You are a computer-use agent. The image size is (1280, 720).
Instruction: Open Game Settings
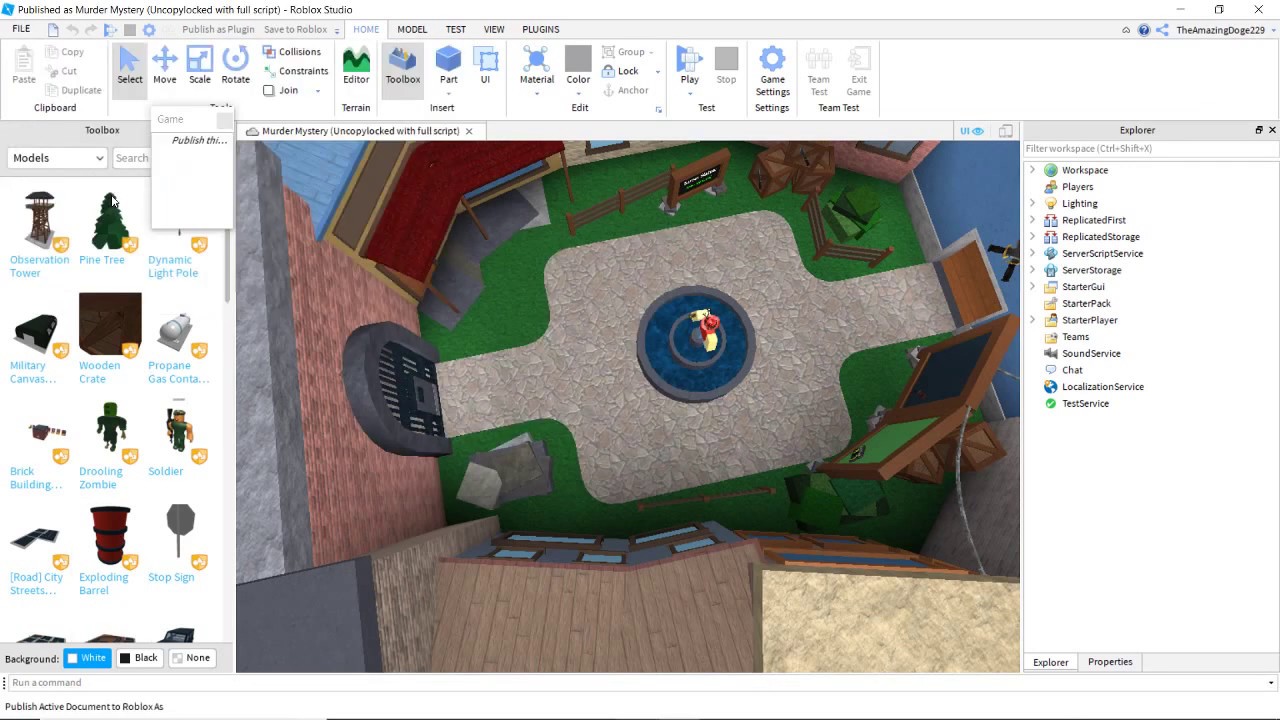(x=772, y=71)
